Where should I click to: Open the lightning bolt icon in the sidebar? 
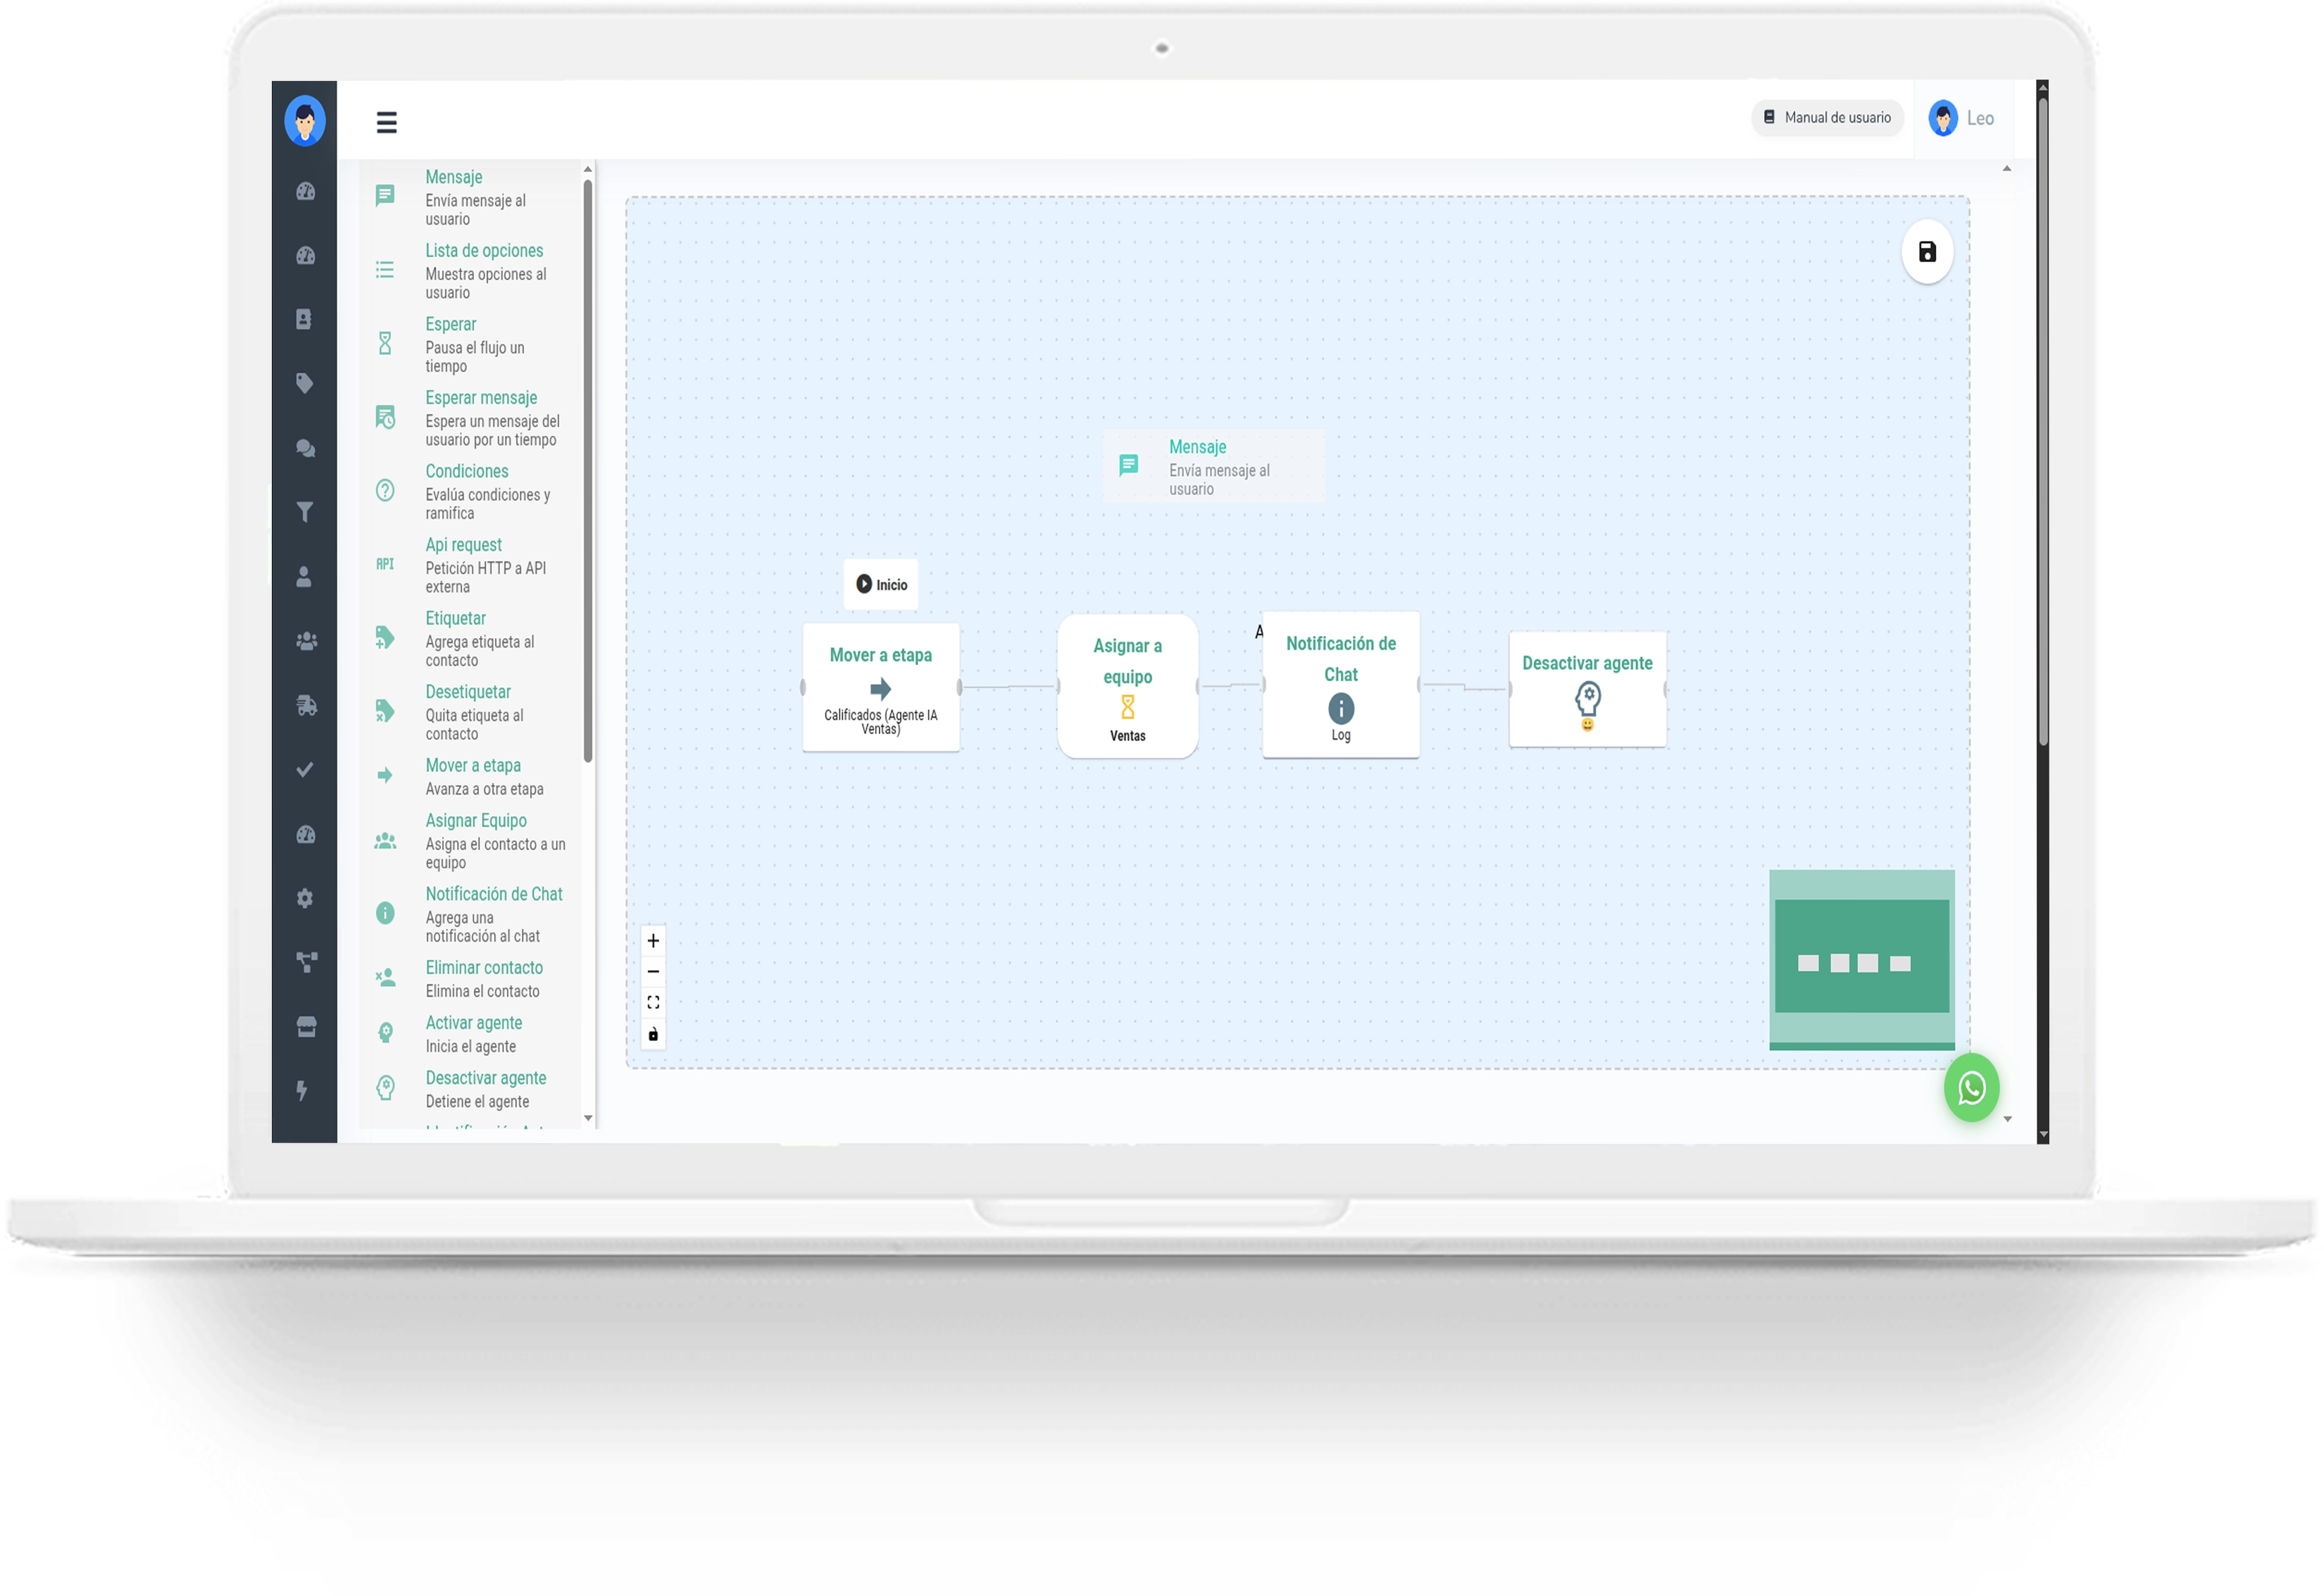(x=302, y=1090)
